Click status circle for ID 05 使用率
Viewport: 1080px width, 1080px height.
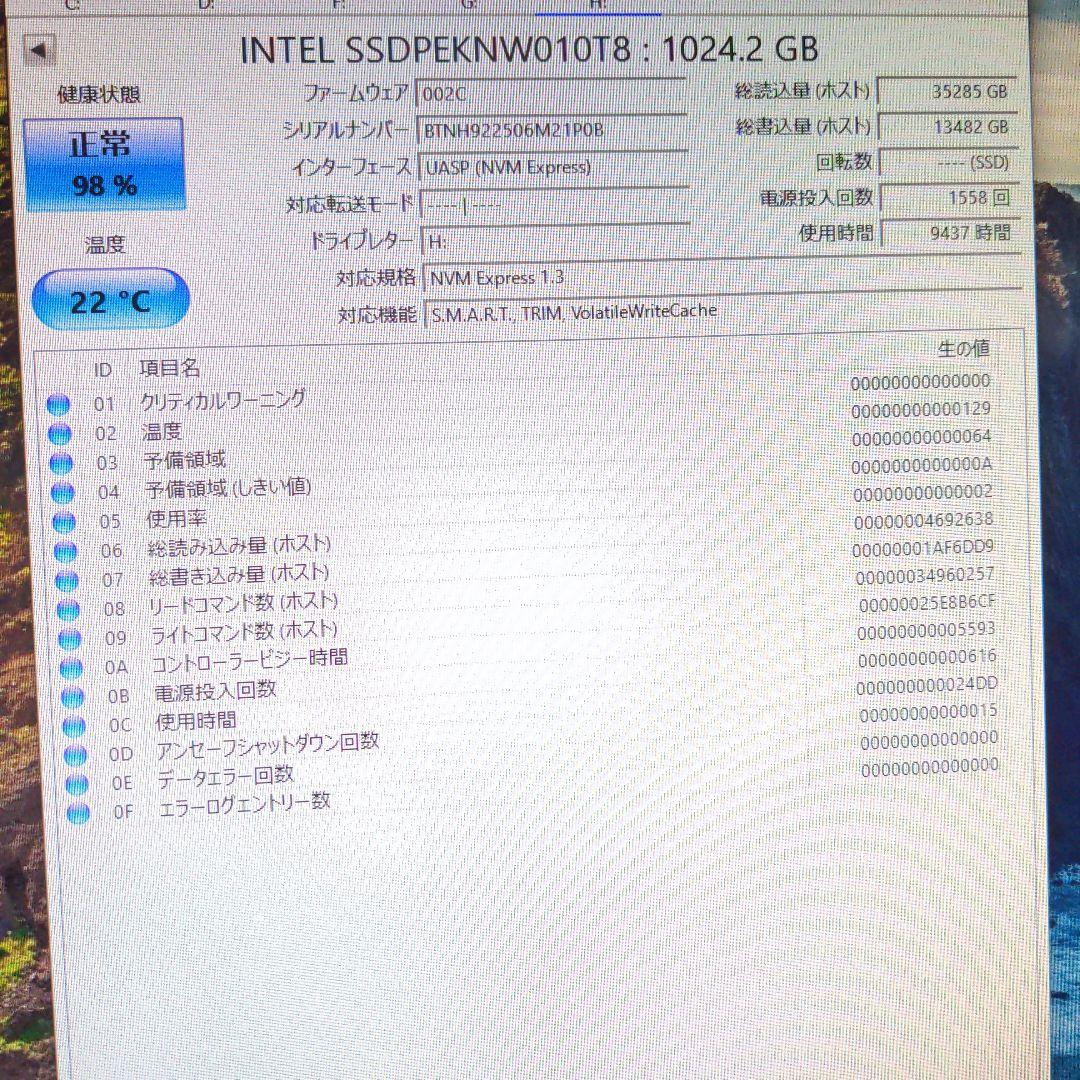point(64,523)
